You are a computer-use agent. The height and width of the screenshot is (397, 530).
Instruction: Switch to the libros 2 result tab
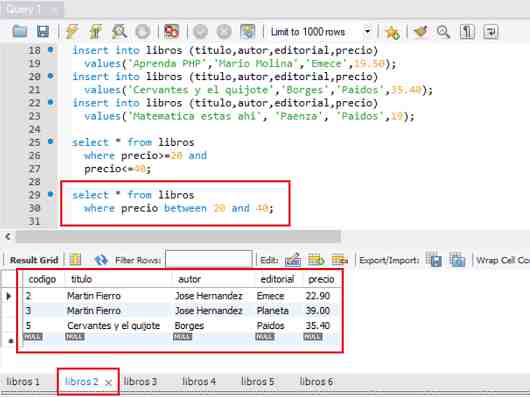(81, 382)
